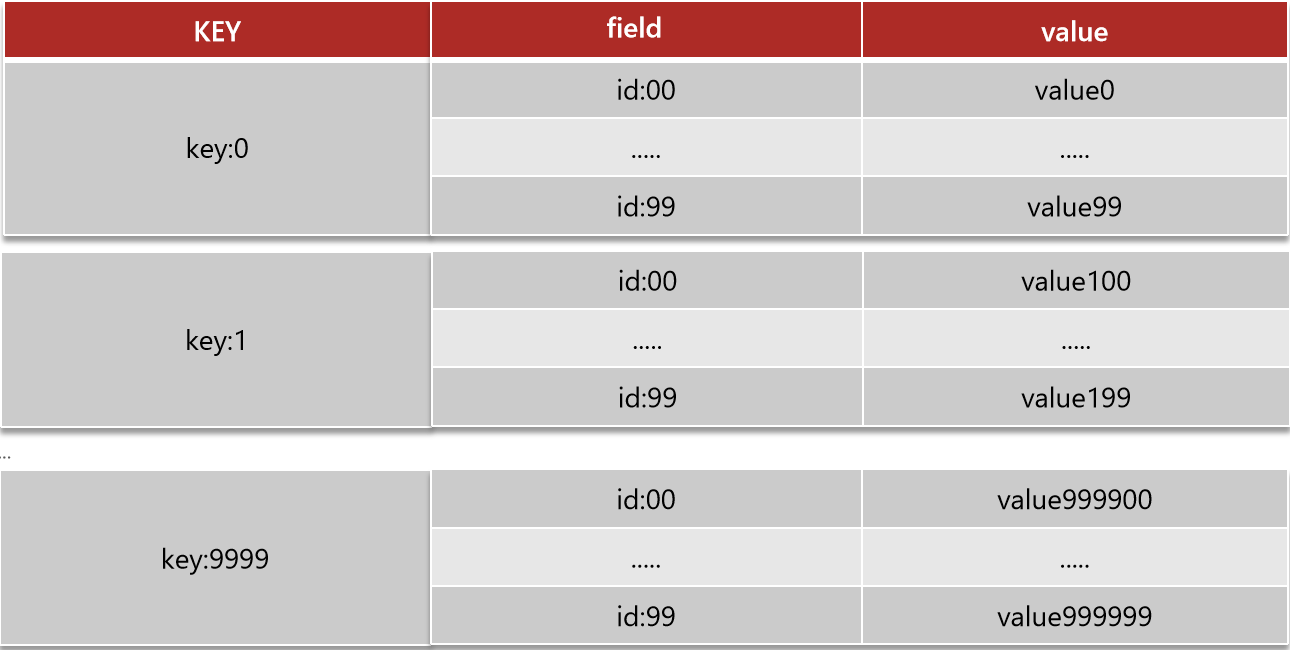Select the value99 cell
Screen dimensions: 1290x650
pos(1074,207)
